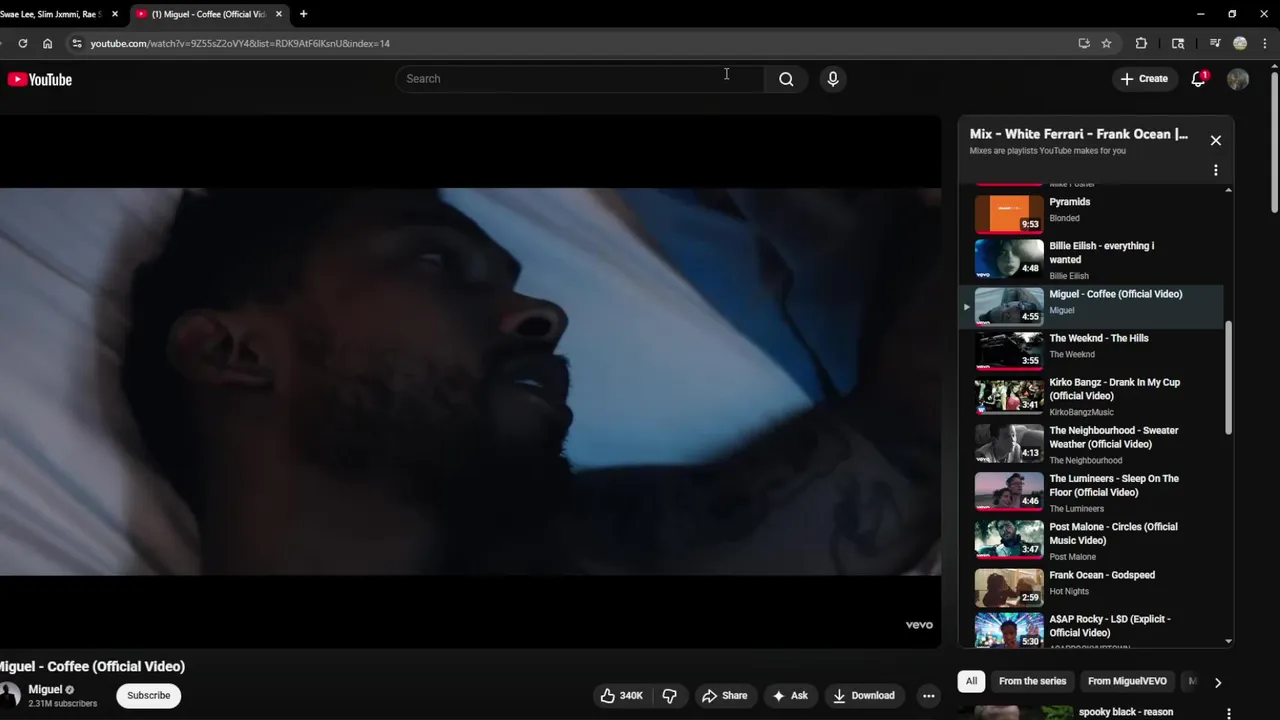This screenshot has width=1280, height=720.
Task: Open the notifications bell
Action: tap(1198, 79)
